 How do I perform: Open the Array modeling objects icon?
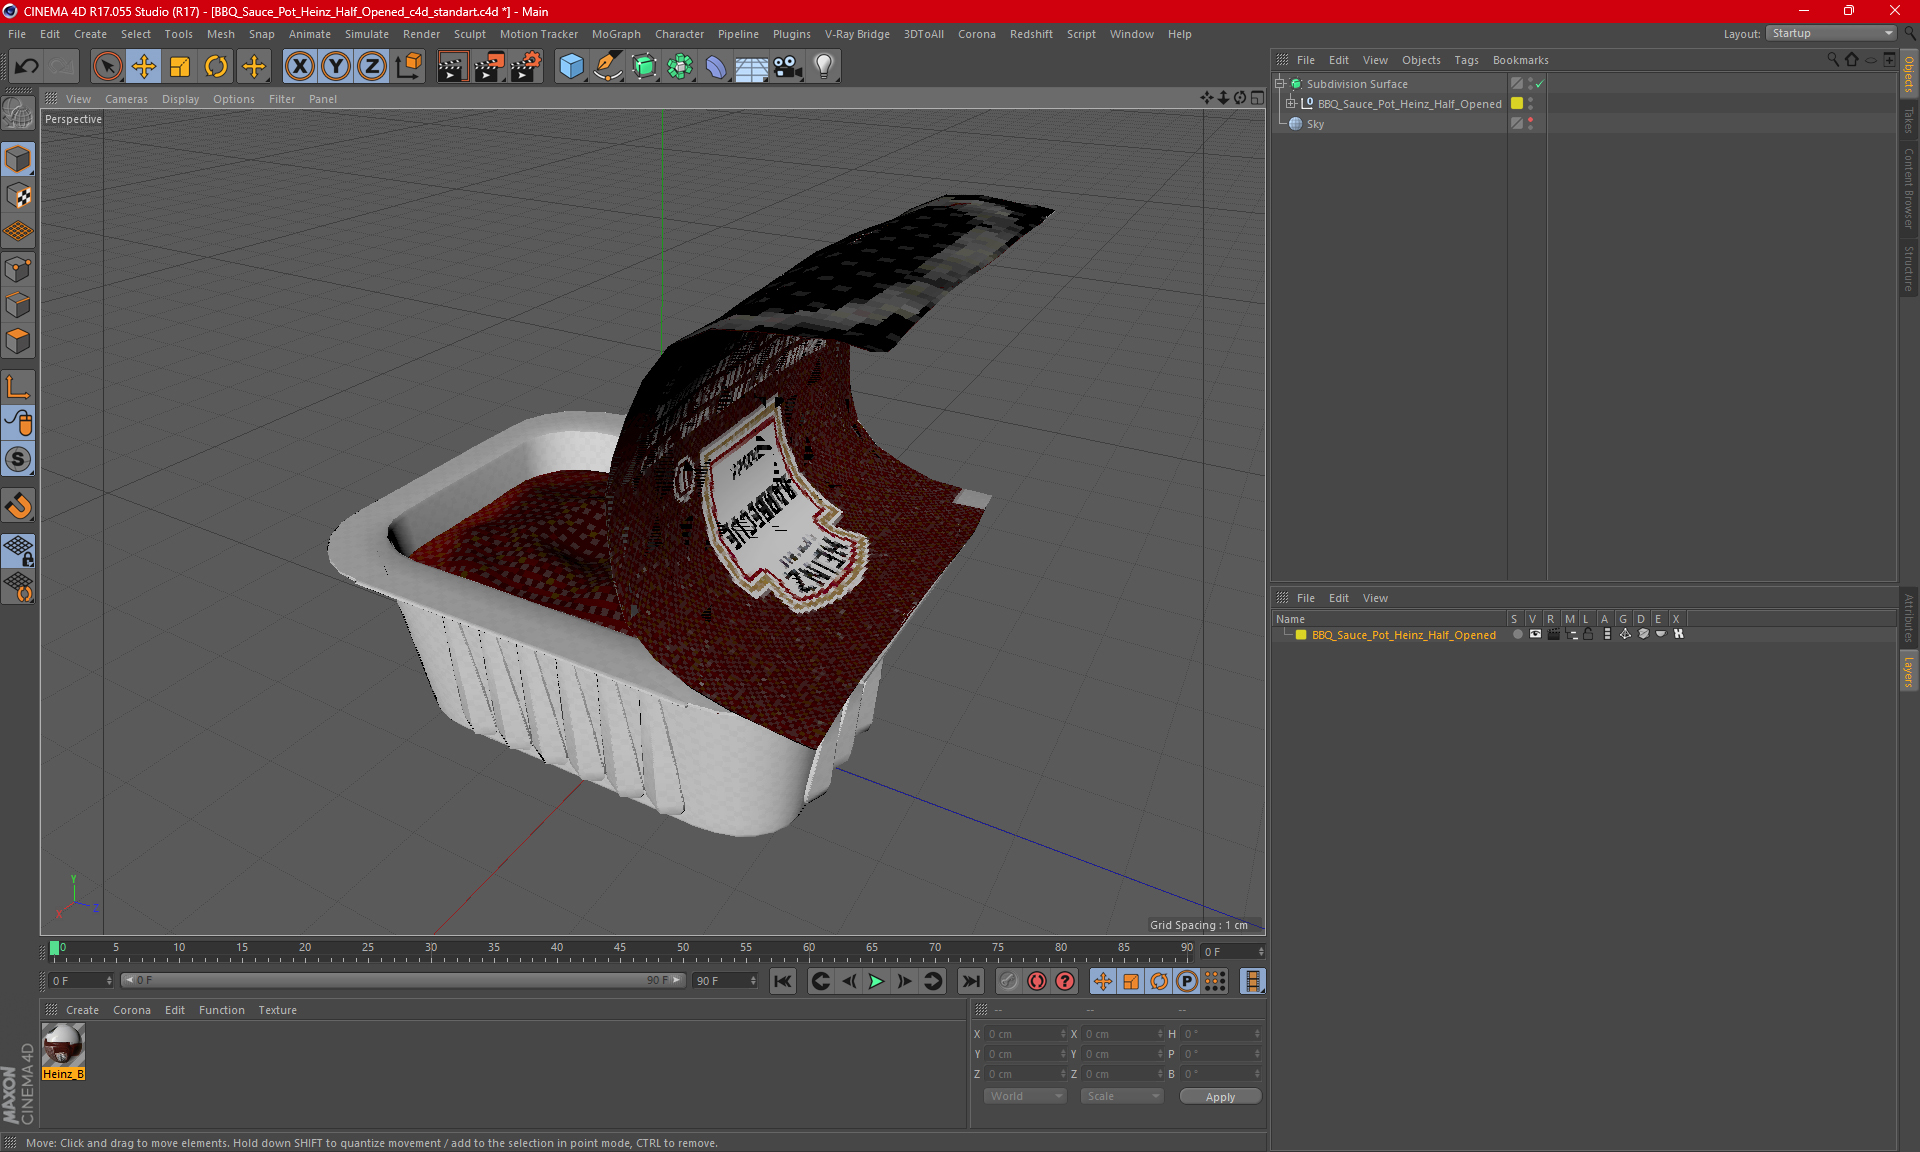pyautogui.click(x=680, y=67)
